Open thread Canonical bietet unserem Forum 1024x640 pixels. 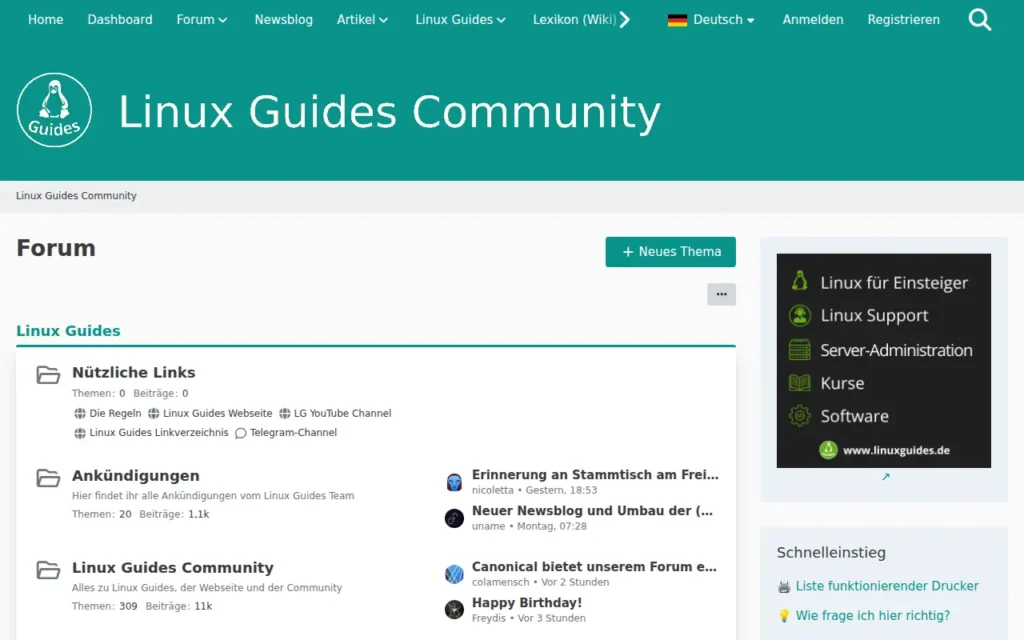pyautogui.click(x=594, y=567)
